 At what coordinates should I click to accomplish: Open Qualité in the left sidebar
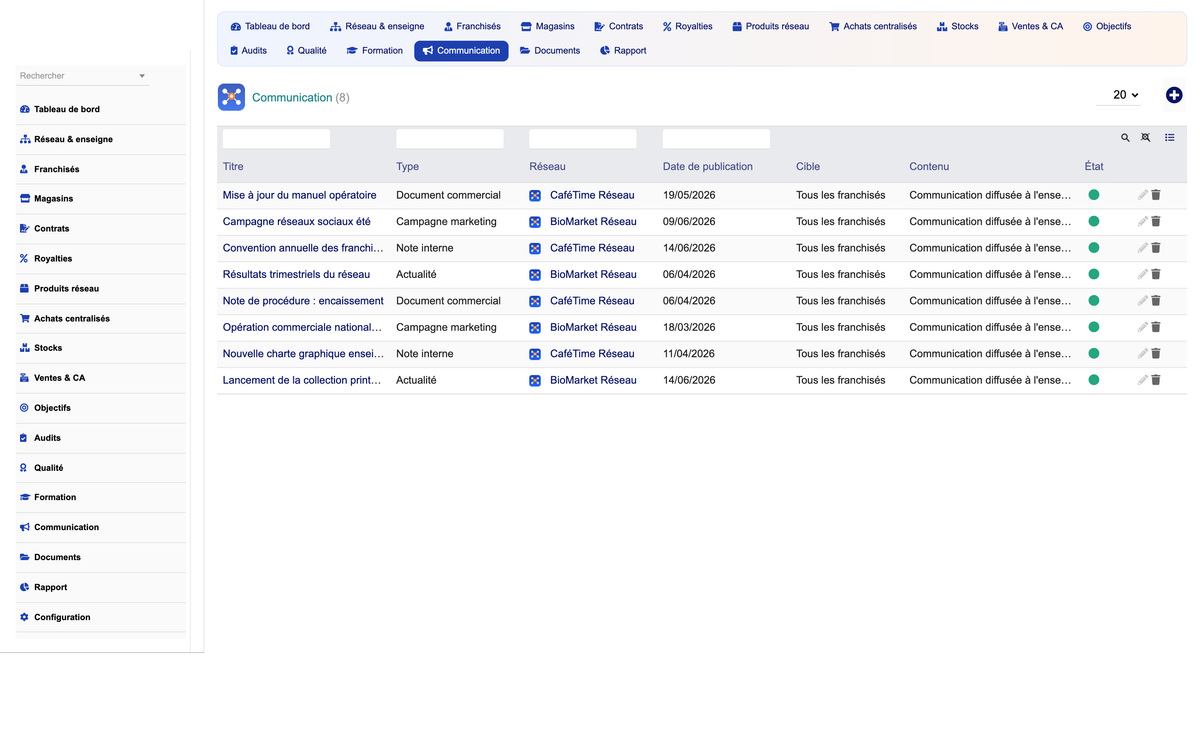click(x=101, y=468)
